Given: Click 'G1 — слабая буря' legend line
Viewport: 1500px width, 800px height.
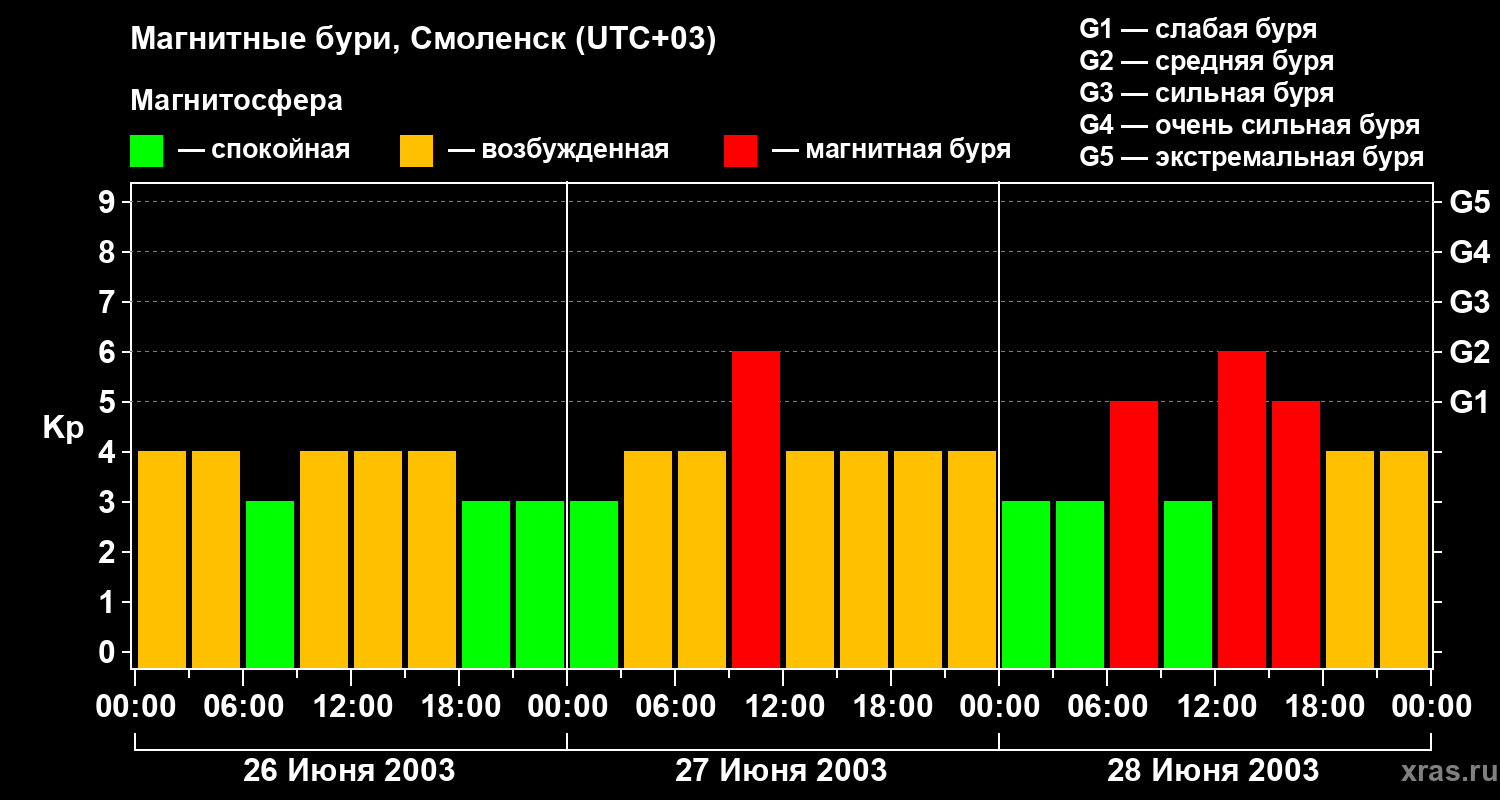Looking at the screenshot, I should (x=1198, y=28).
